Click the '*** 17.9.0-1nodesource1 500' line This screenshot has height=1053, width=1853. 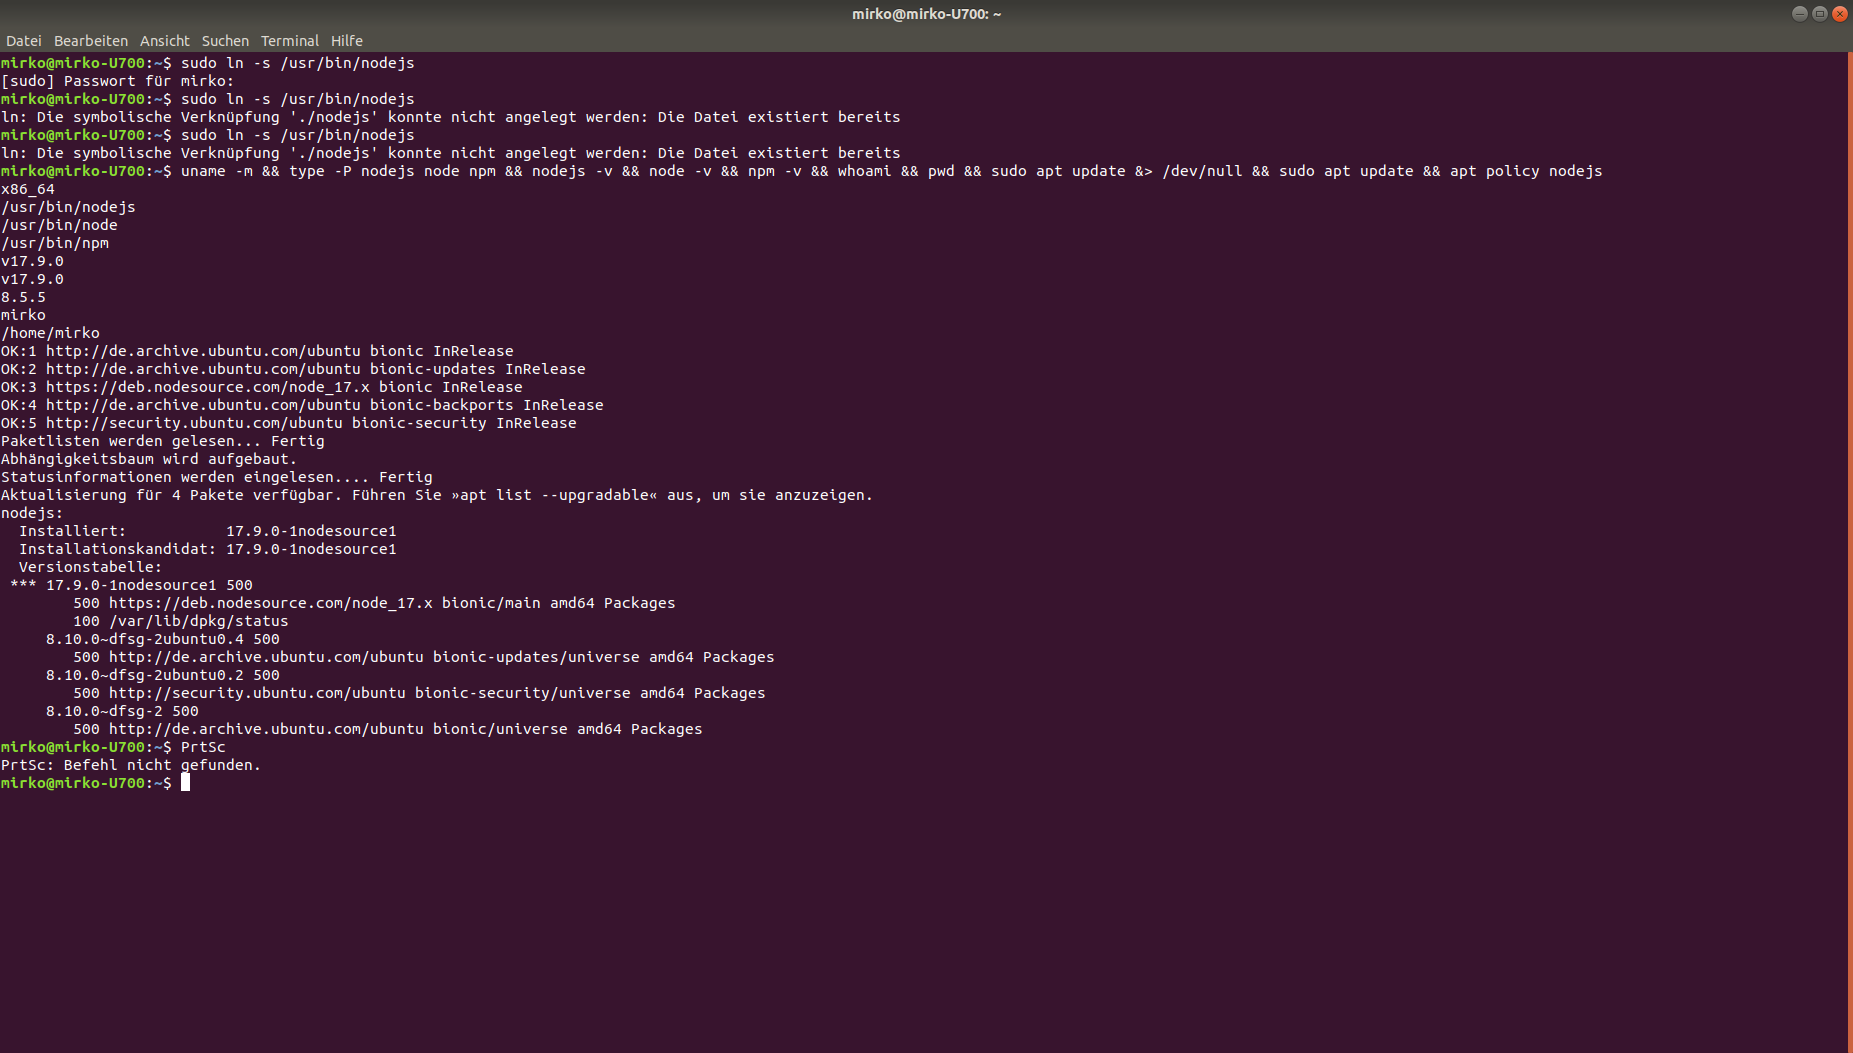[131, 585]
